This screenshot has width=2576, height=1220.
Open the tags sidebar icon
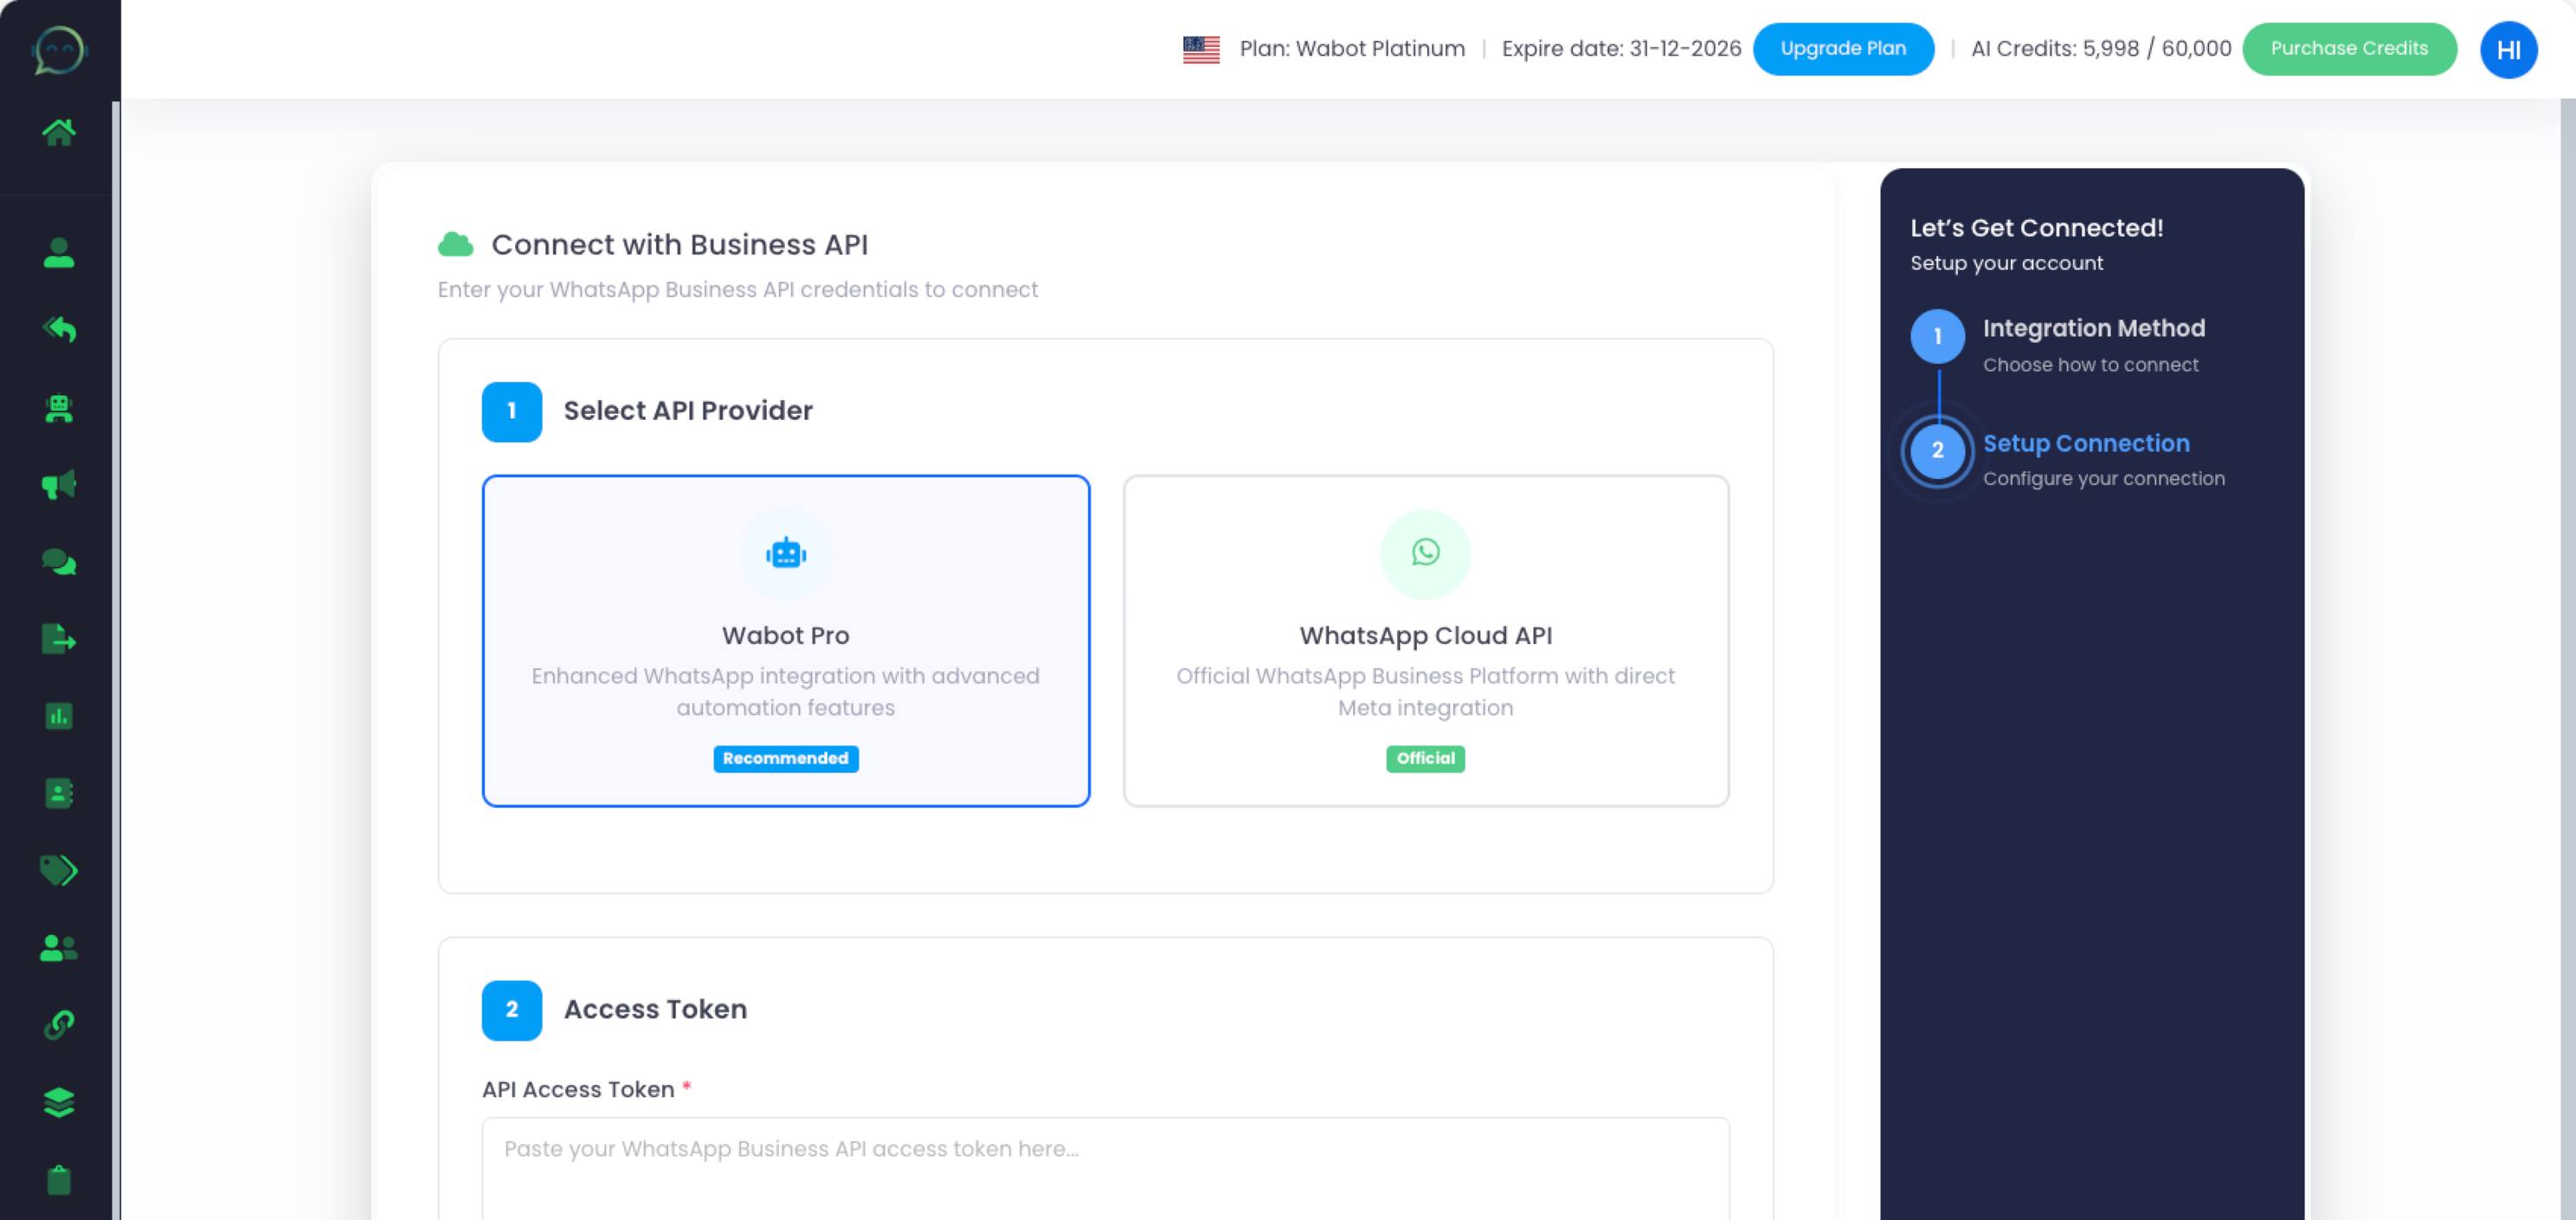[59, 870]
